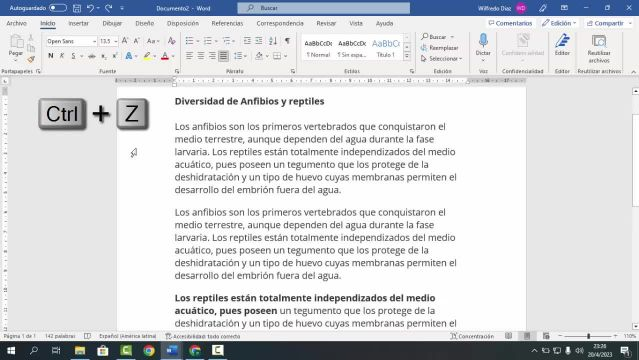Click the decrease indent icon
The height and width of the screenshot is (360, 639).
tap(247, 41)
